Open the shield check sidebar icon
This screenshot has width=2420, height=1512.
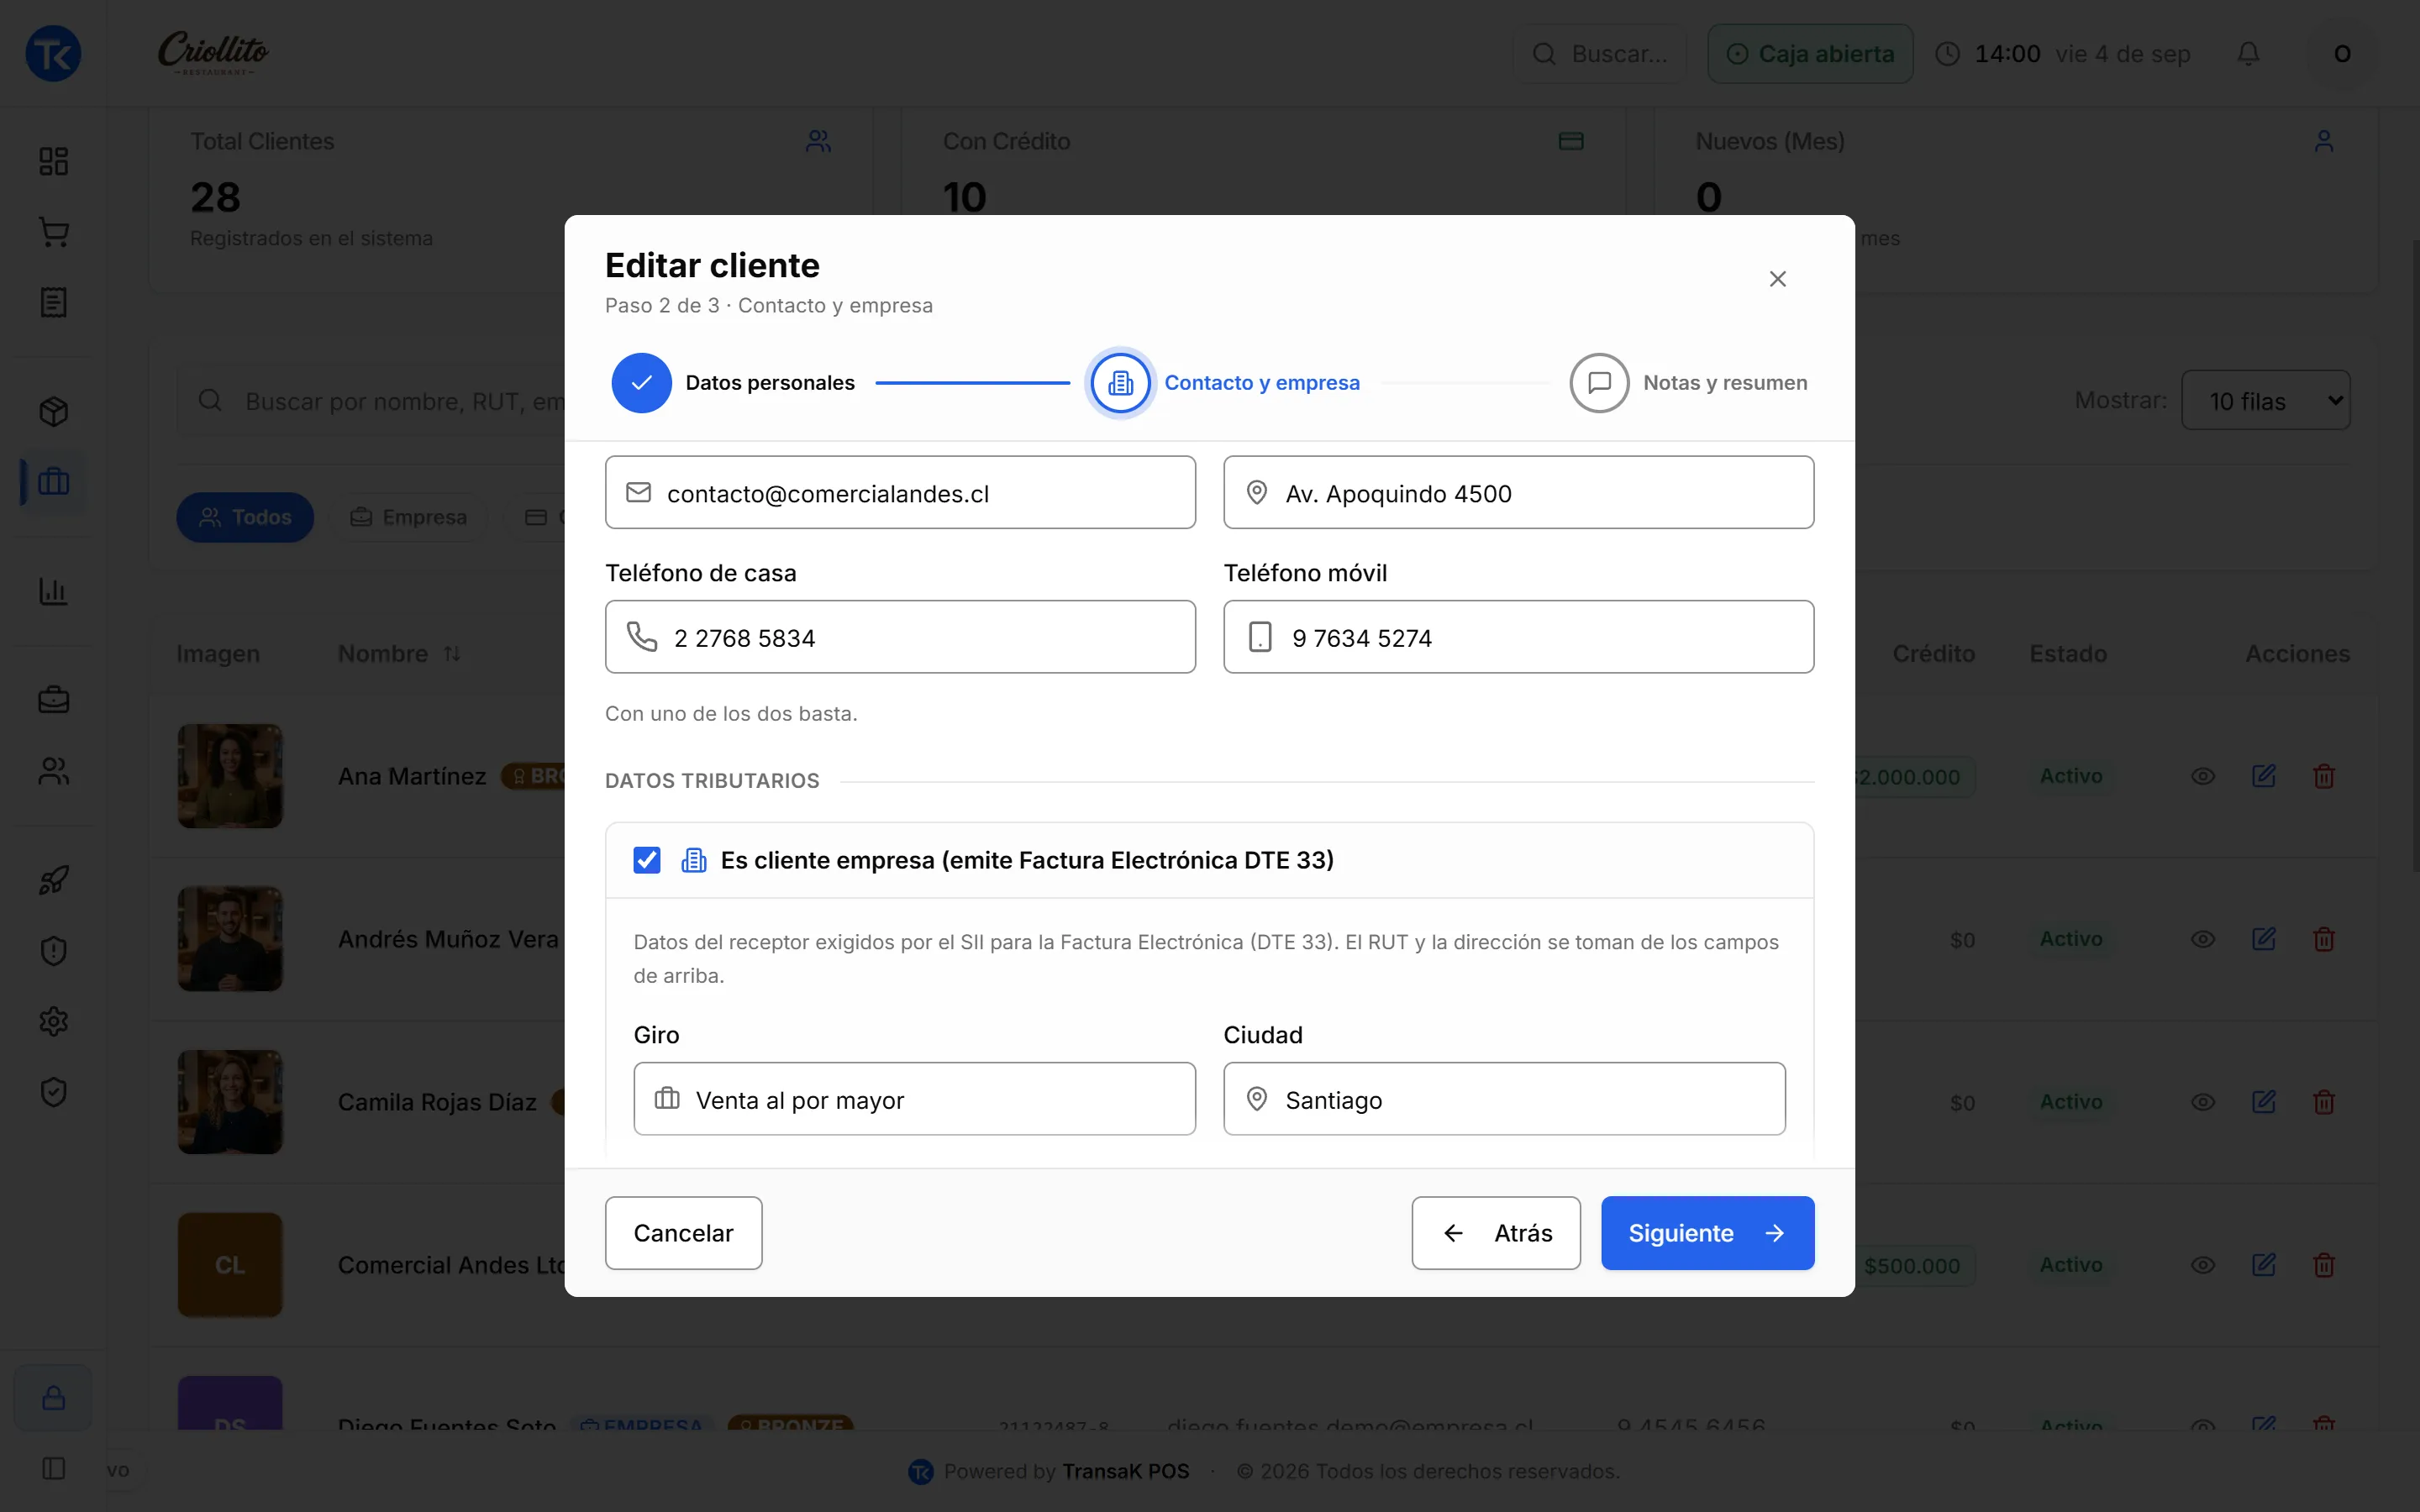click(53, 1091)
